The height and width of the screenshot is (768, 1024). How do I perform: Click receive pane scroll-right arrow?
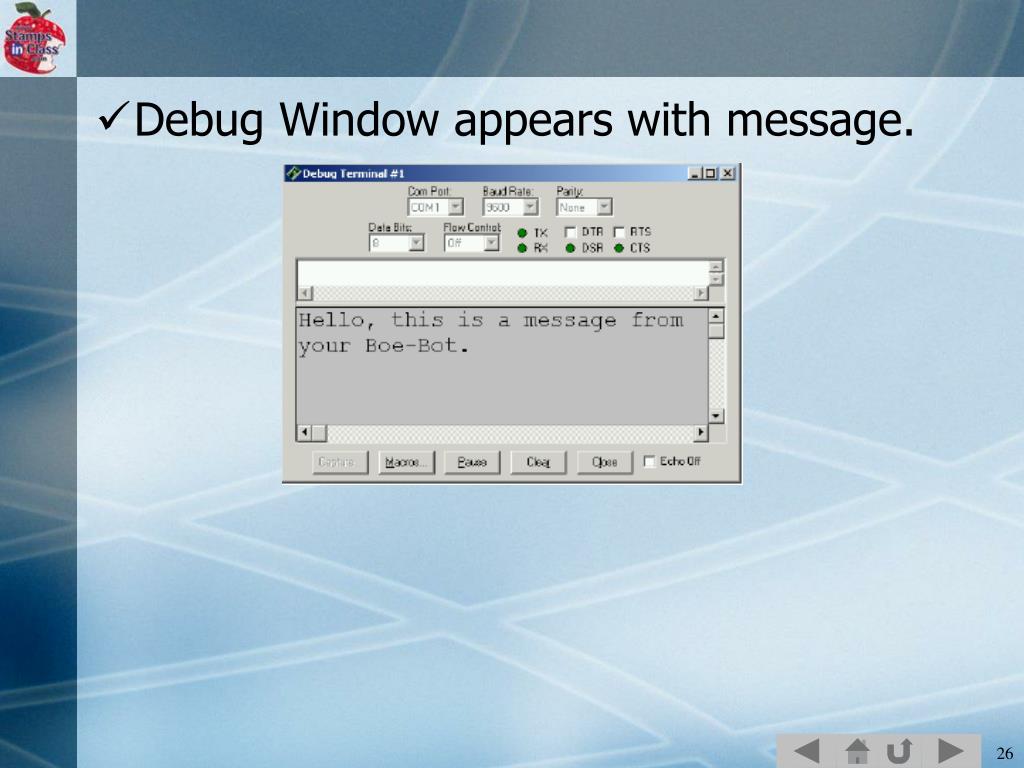point(701,432)
